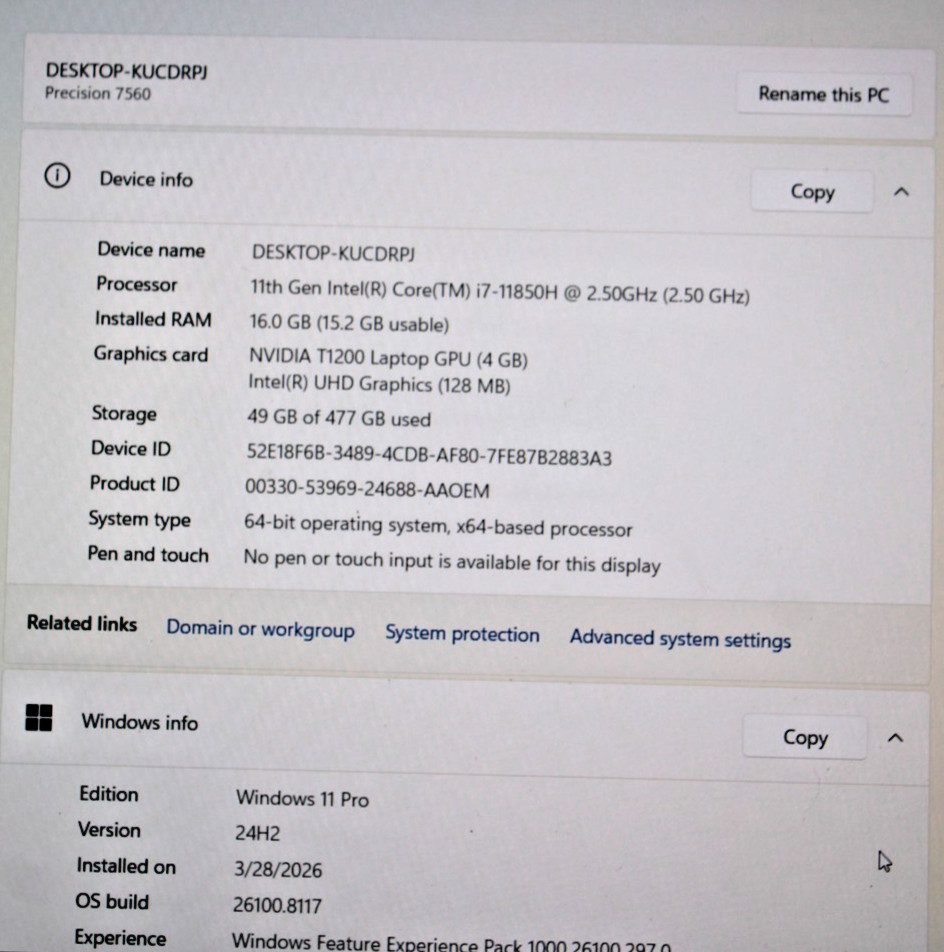Collapse the Device info section chevron

point(902,192)
